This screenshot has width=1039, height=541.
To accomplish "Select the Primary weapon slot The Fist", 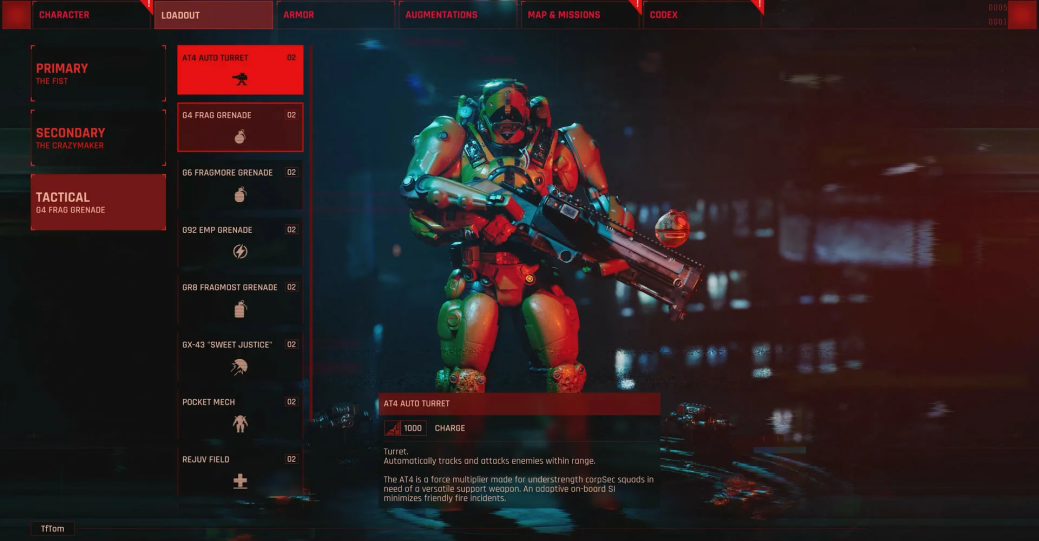I will coord(98,74).
